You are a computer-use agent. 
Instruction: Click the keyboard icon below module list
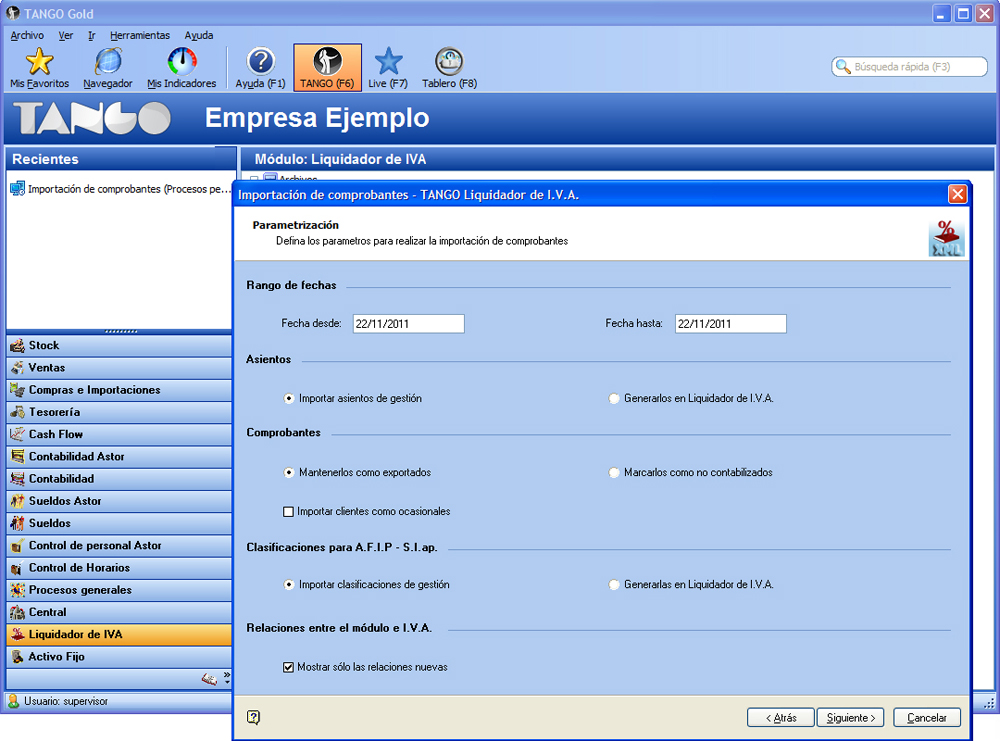[209, 679]
